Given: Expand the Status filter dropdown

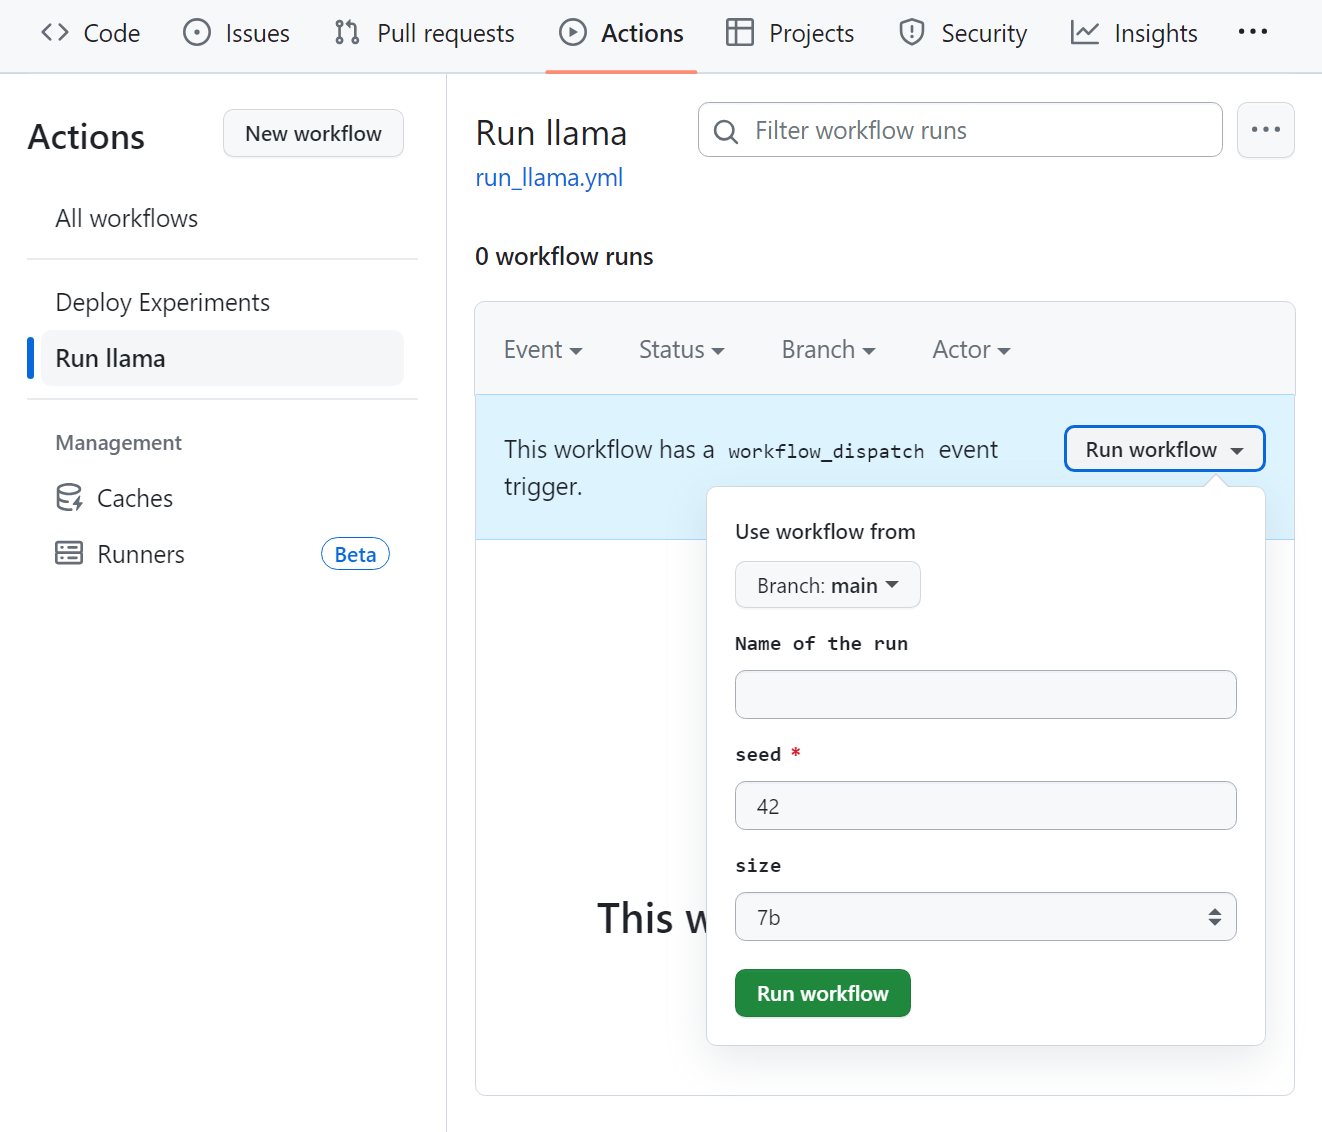Looking at the screenshot, I should pos(682,349).
